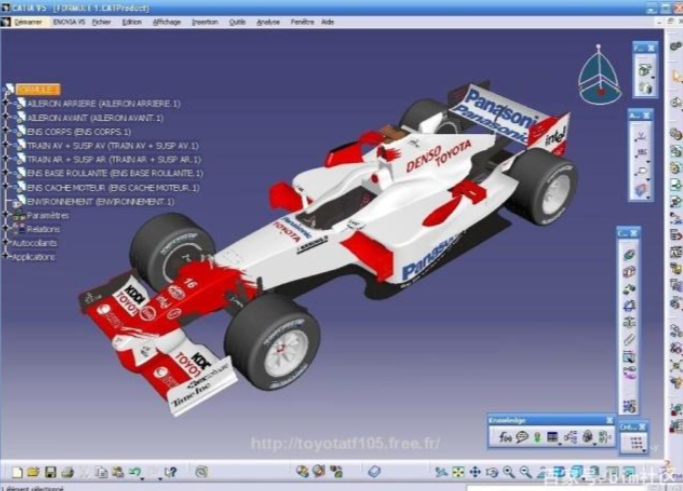Click the blue measure icon in bottom toolbar
Screen dimensions: 683x491
coord(375,472)
